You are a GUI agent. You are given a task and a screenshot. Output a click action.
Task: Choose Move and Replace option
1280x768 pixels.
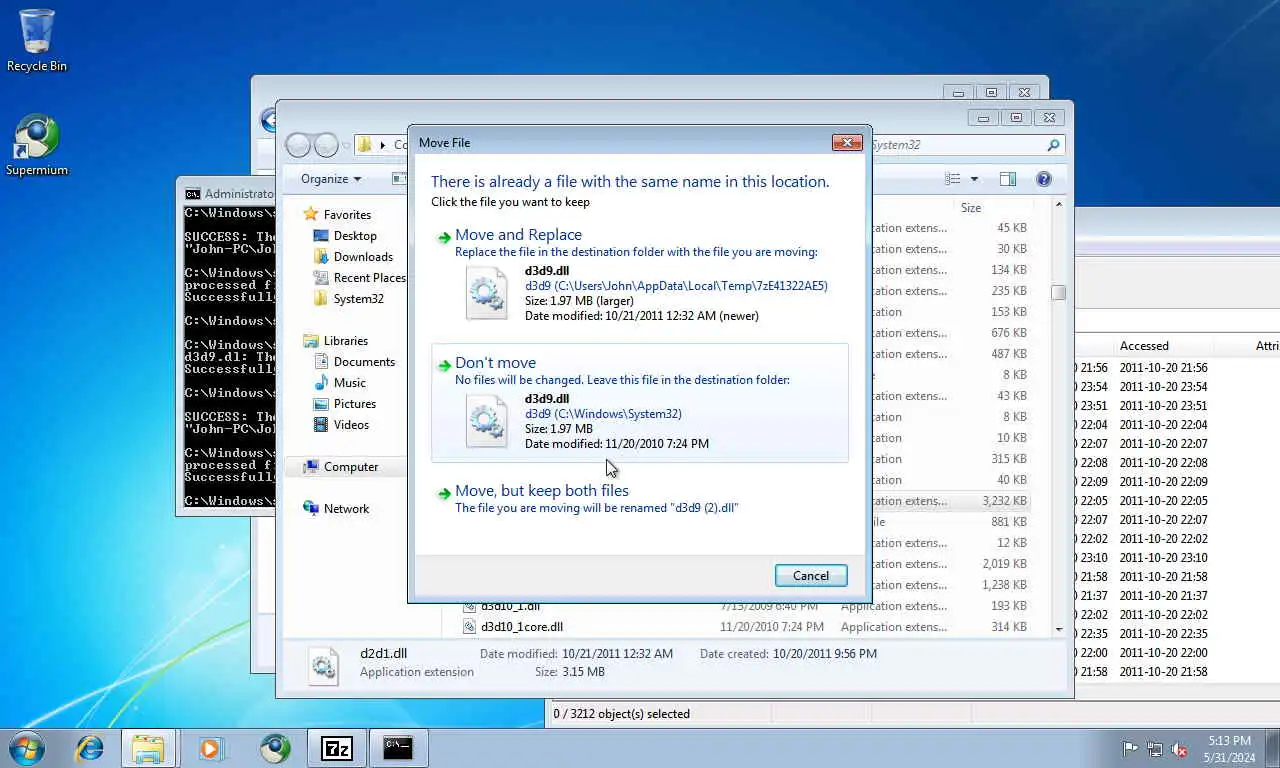639,277
